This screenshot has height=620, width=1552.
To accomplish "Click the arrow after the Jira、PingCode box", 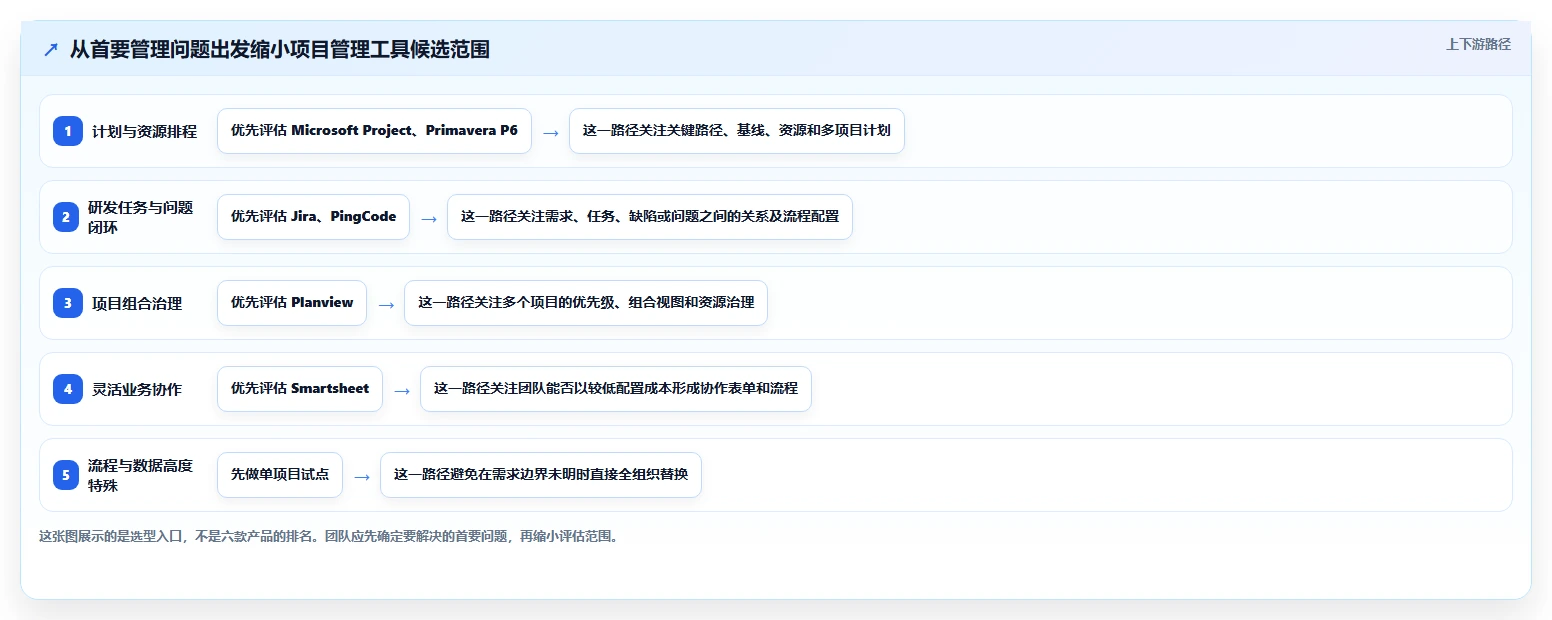I will (429, 218).
